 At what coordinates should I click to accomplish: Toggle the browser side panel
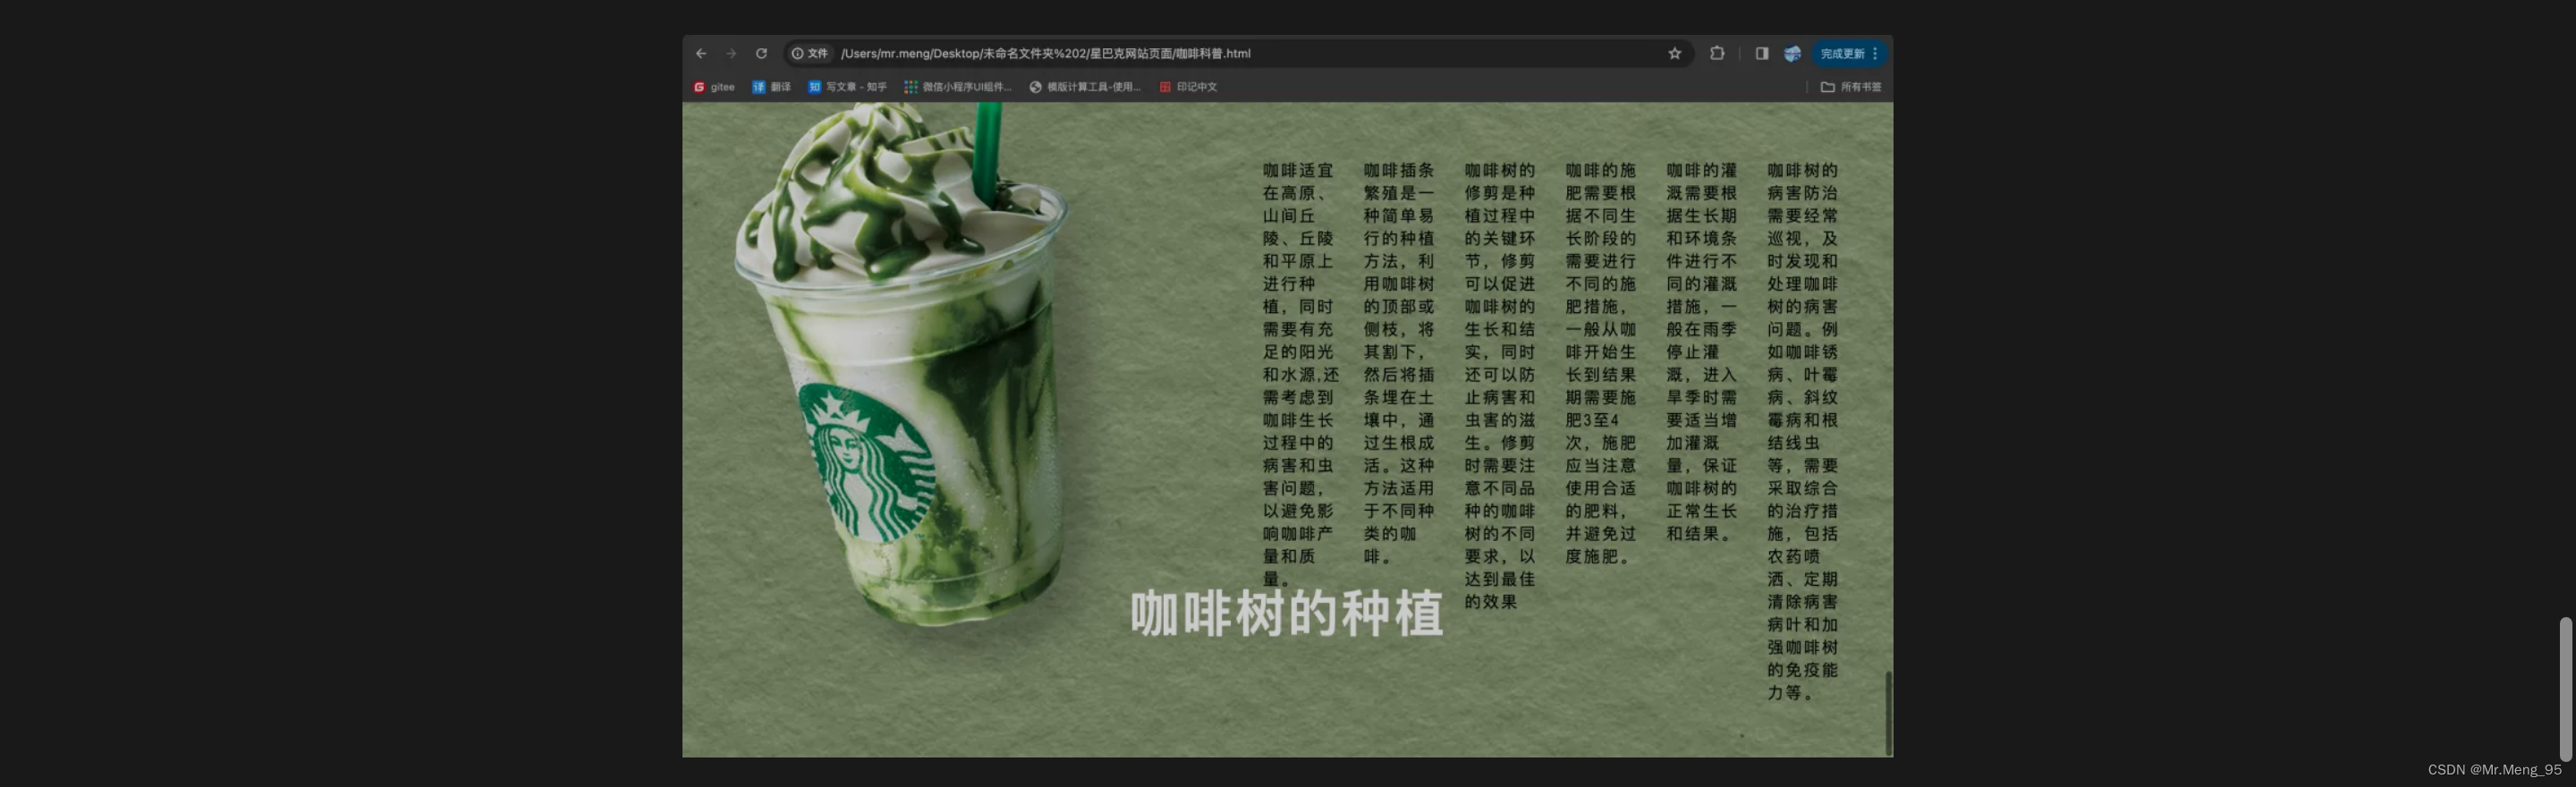coord(1761,54)
